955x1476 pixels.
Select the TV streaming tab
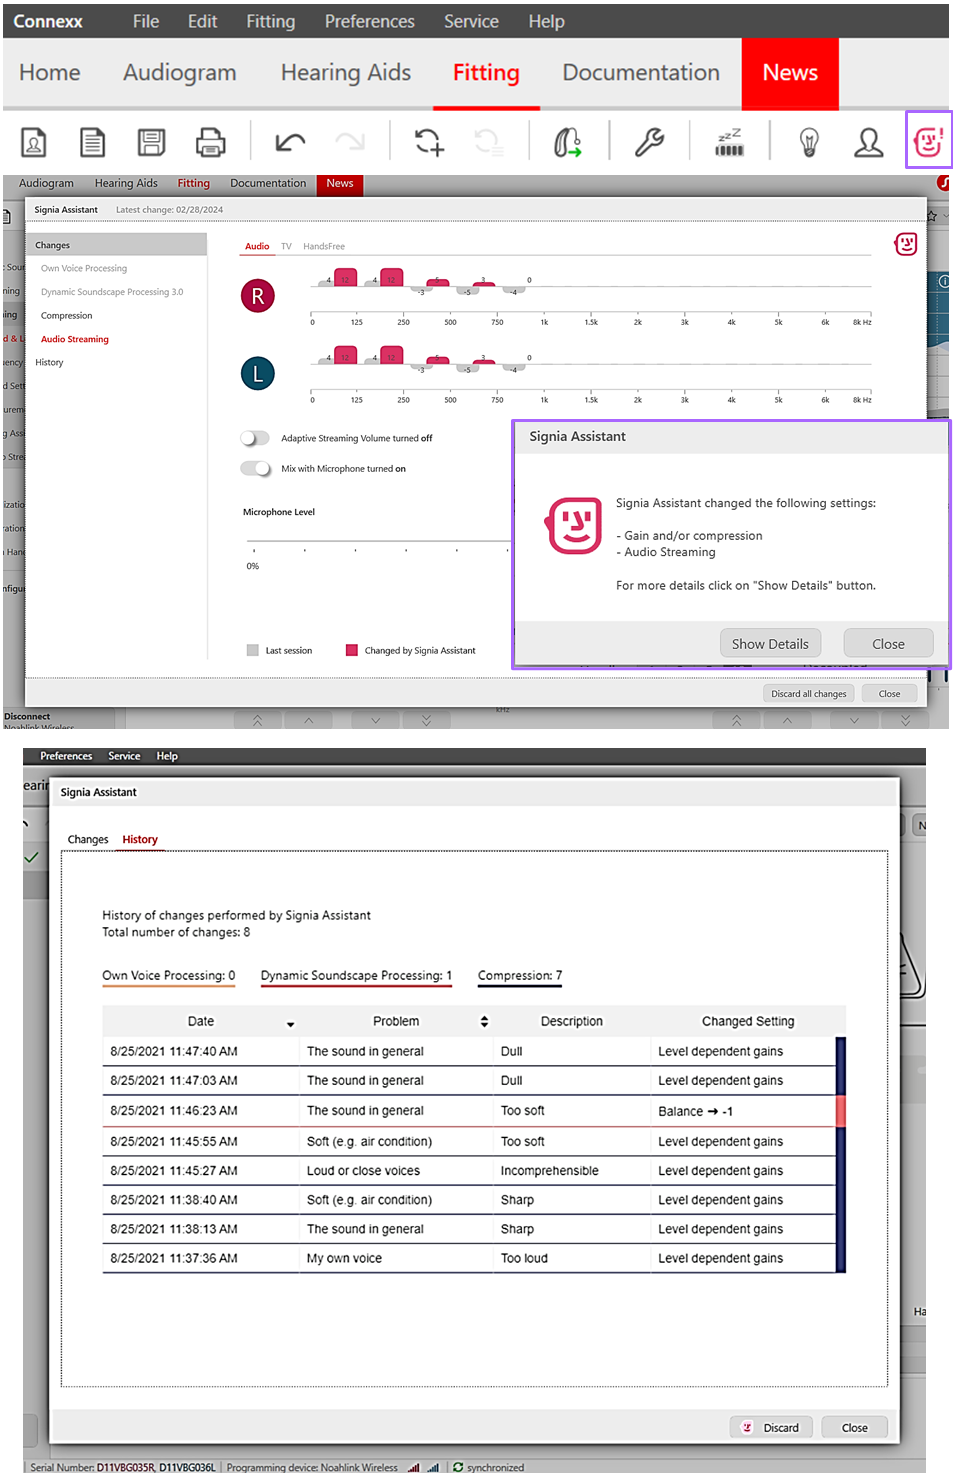click(286, 246)
